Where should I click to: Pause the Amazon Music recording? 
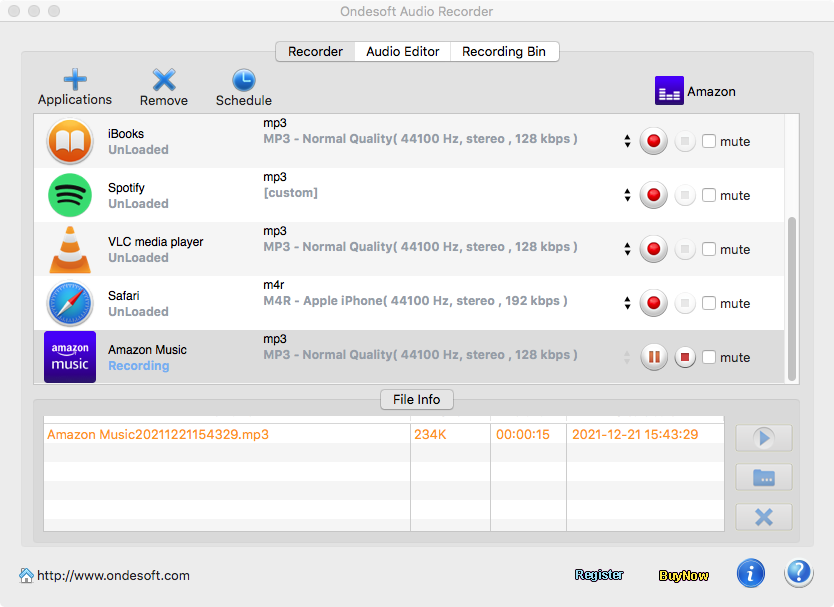point(653,357)
